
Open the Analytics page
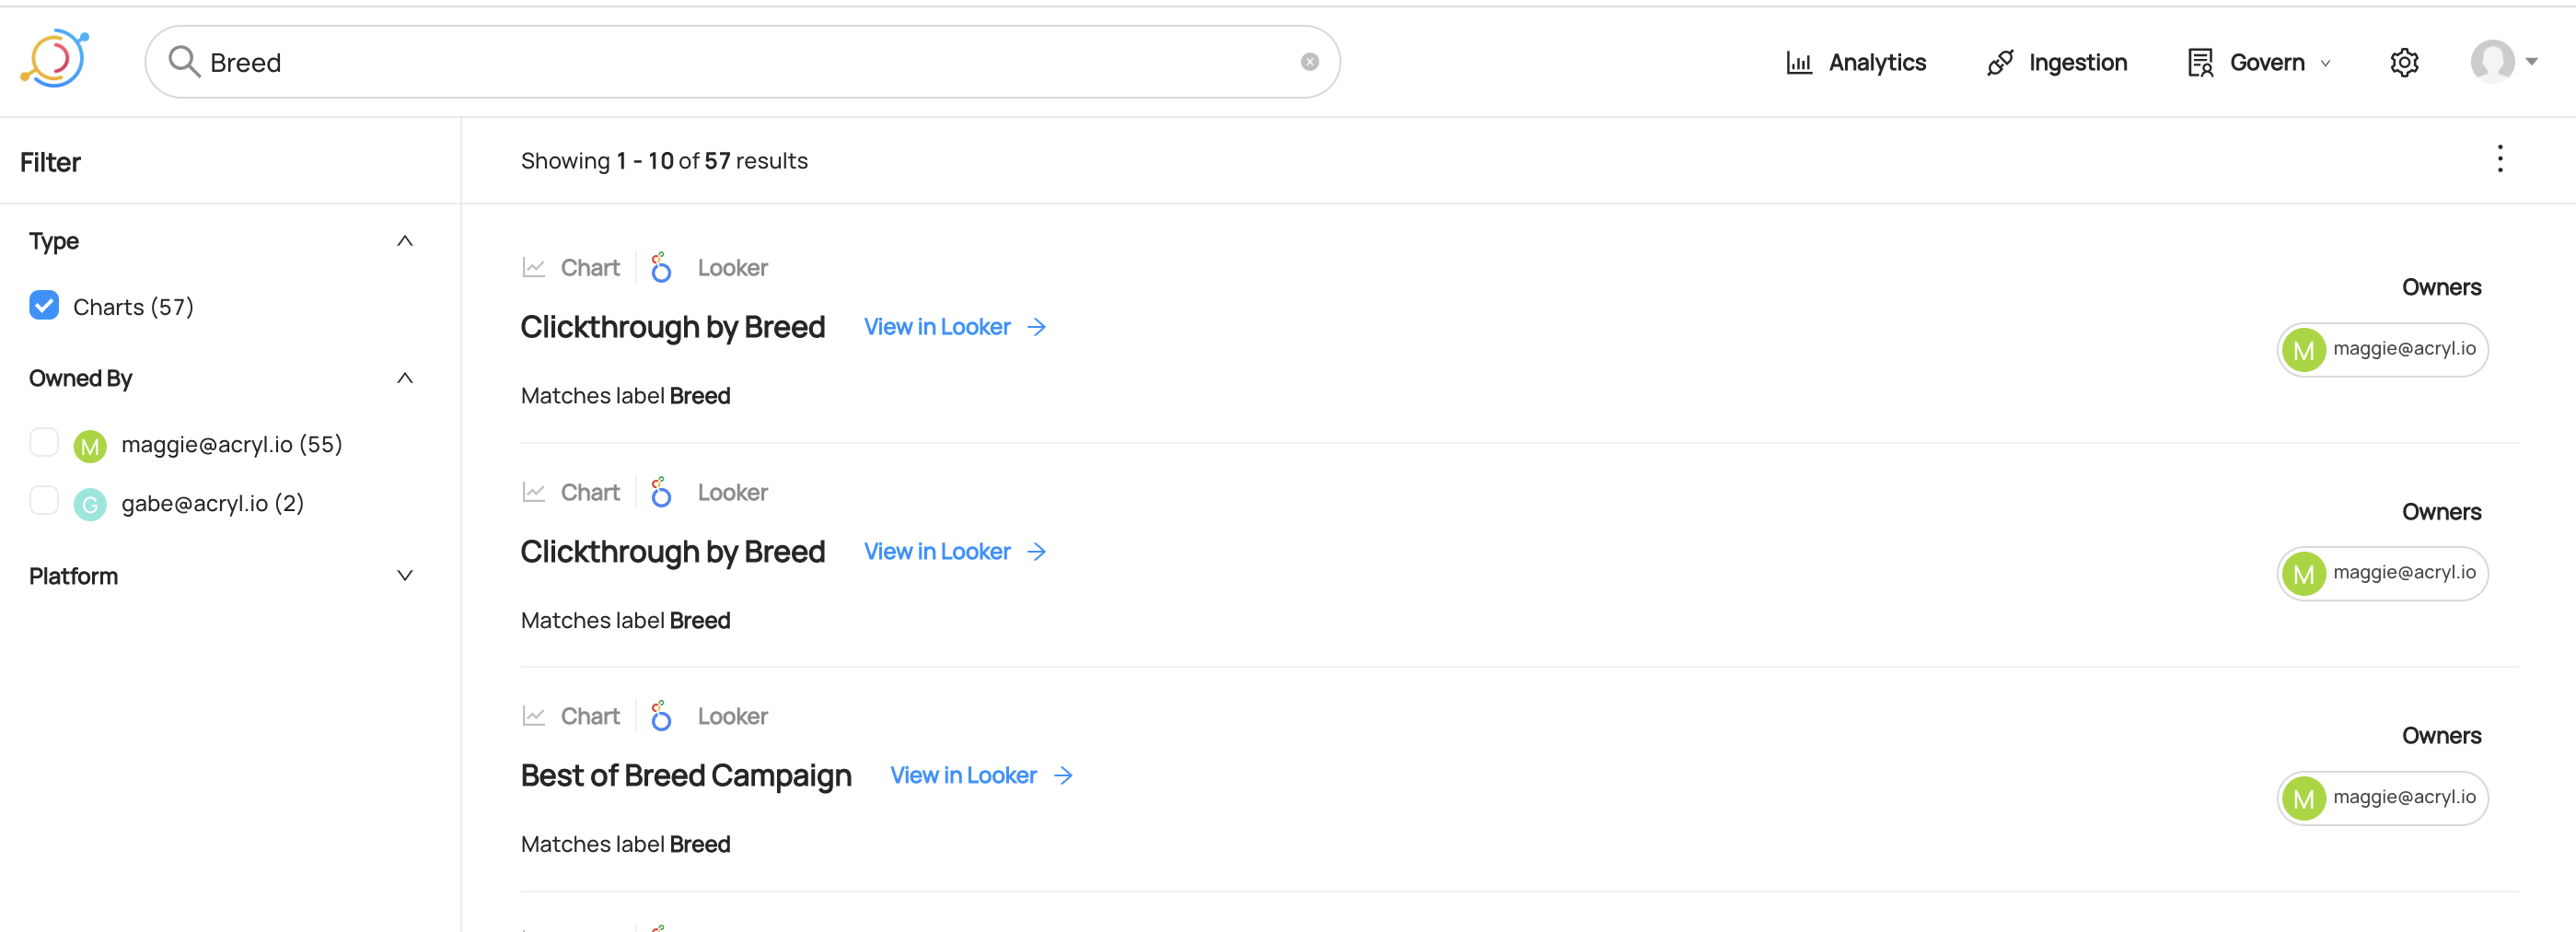click(x=1856, y=62)
